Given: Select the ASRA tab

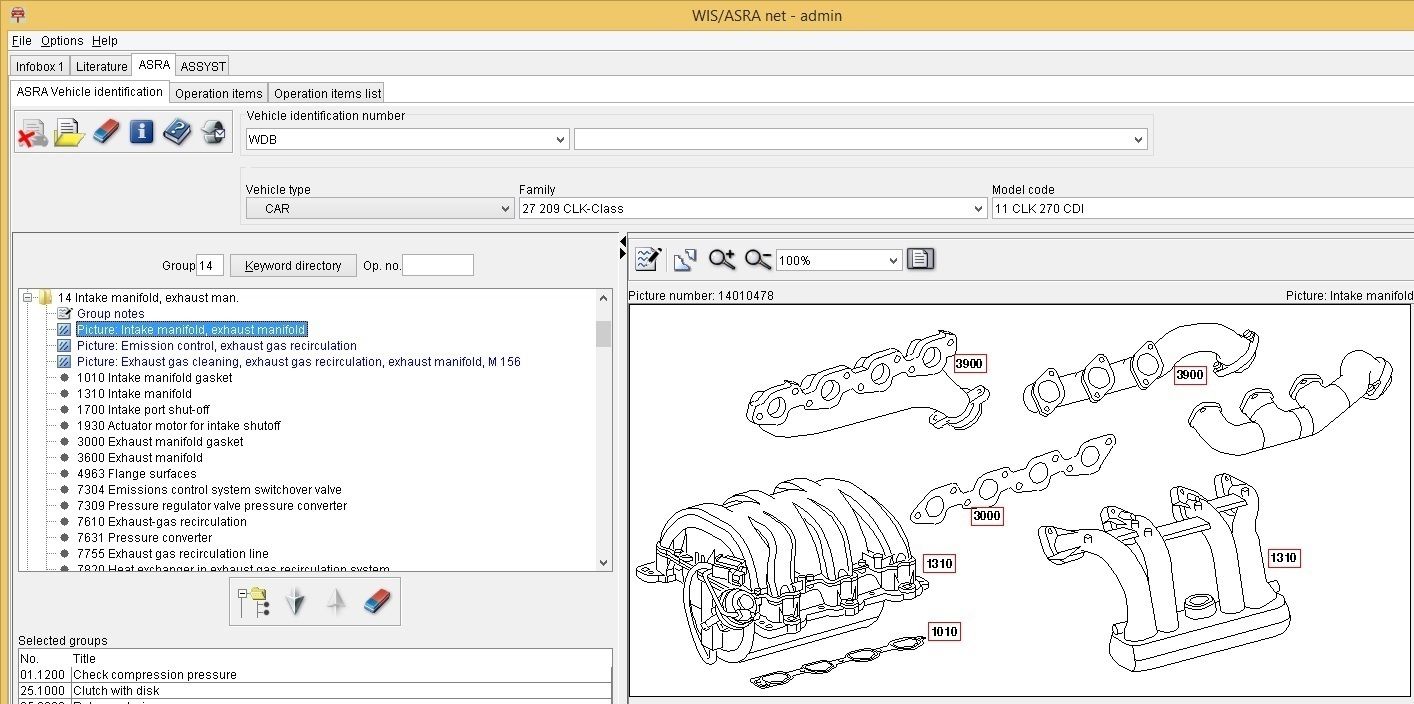Looking at the screenshot, I should pos(154,65).
